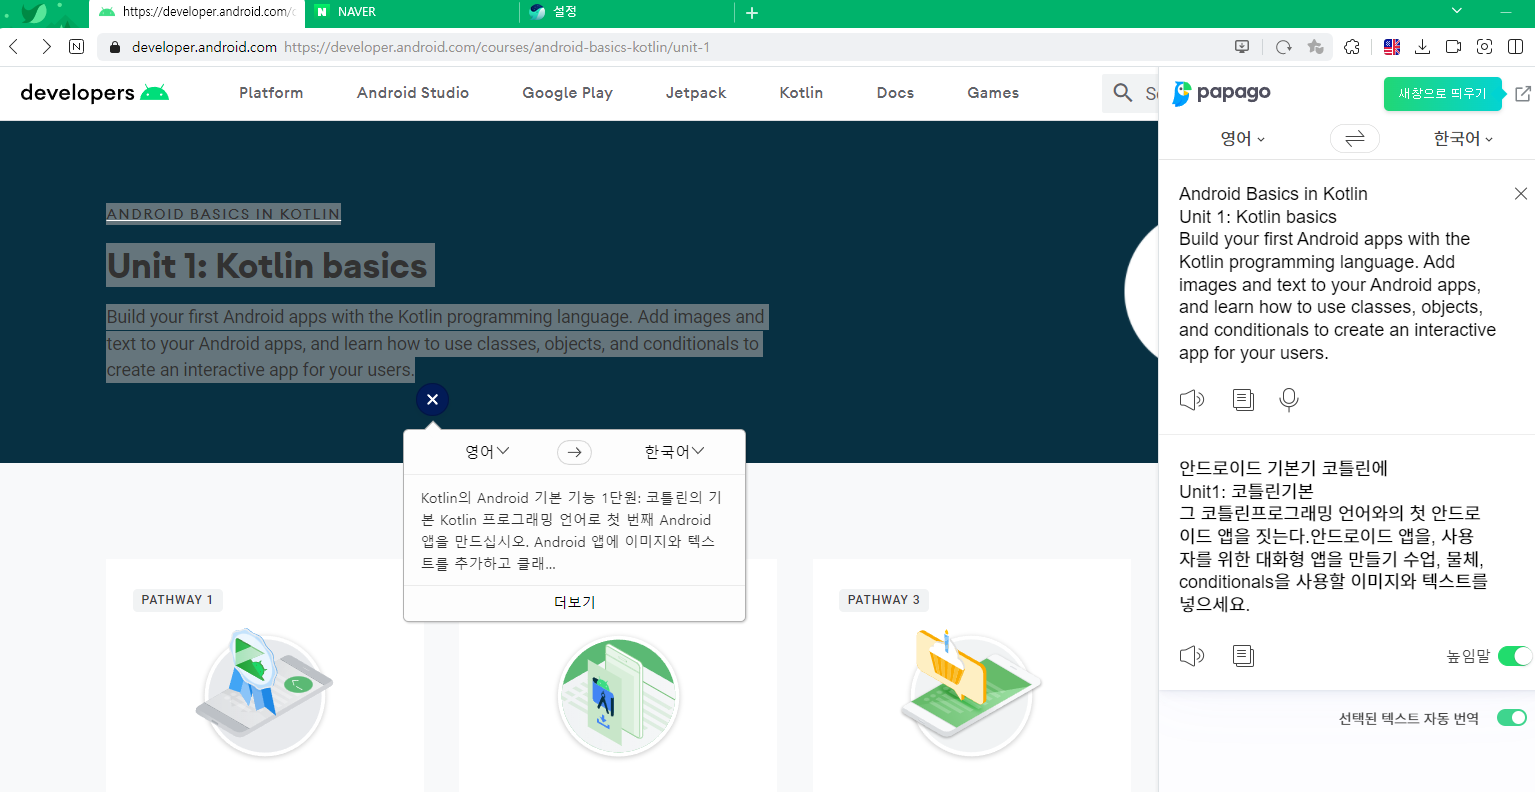The height and width of the screenshot is (792, 1535).
Task: Click the screen capture icon
Action: pos(1485,47)
